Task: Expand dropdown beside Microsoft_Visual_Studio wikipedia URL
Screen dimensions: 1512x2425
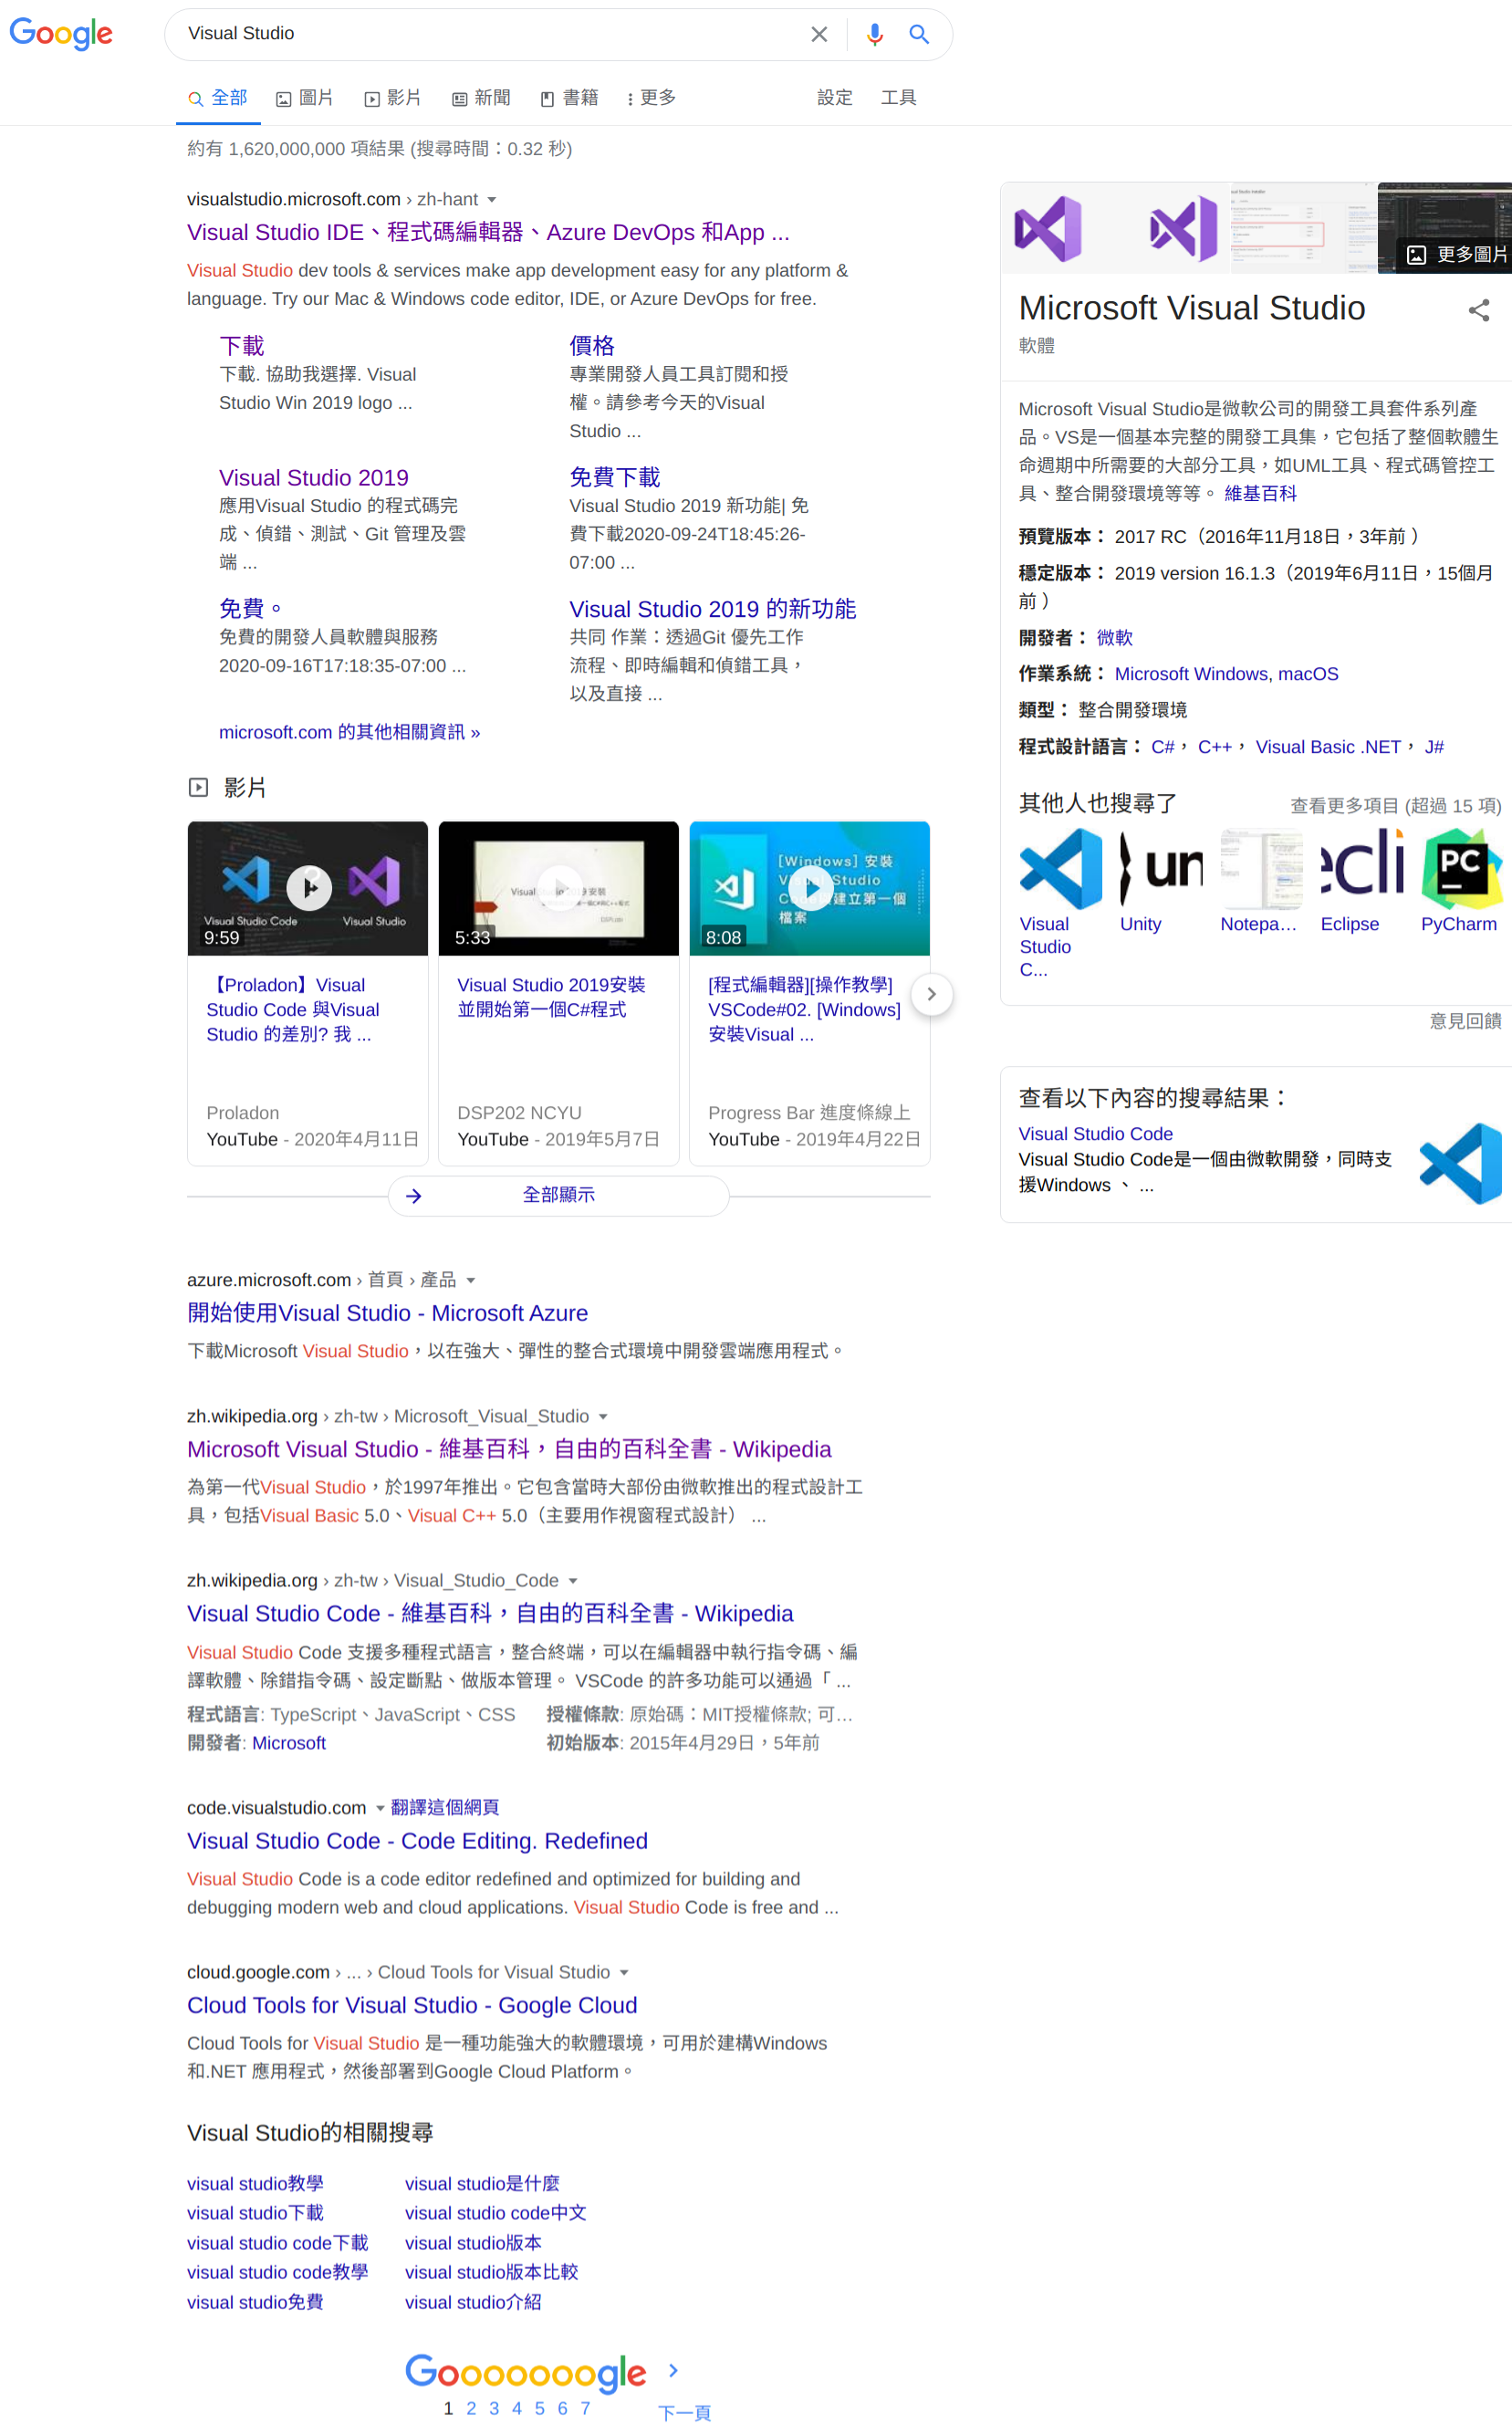Action: click(603, 1417)
